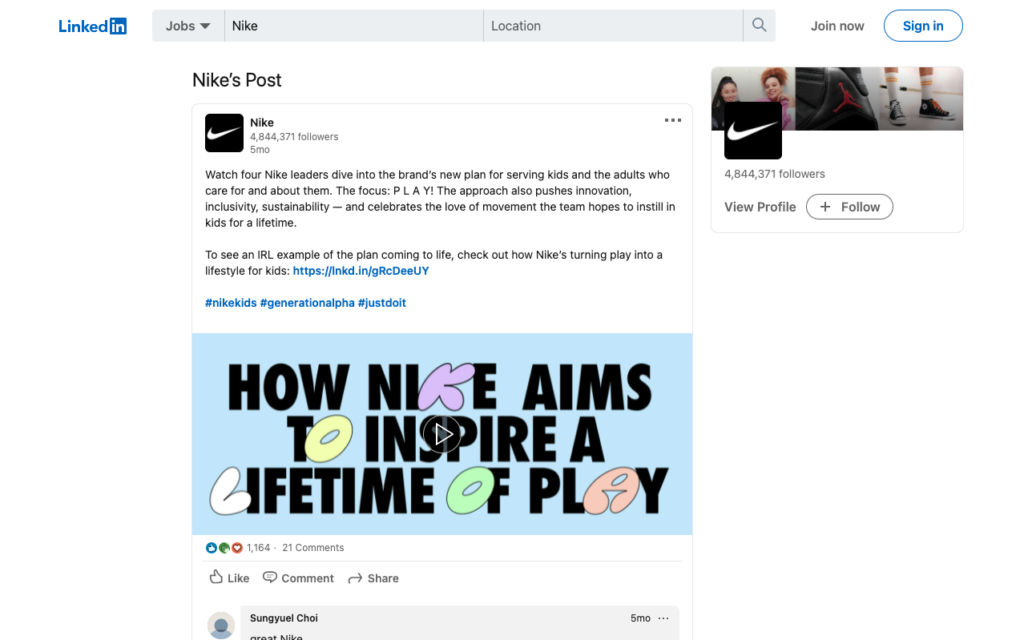Image resolution: width=1024 pixels, height=640 pixels.
Task: Open the LinkedIn logo home link
Action: coord(92,26)
